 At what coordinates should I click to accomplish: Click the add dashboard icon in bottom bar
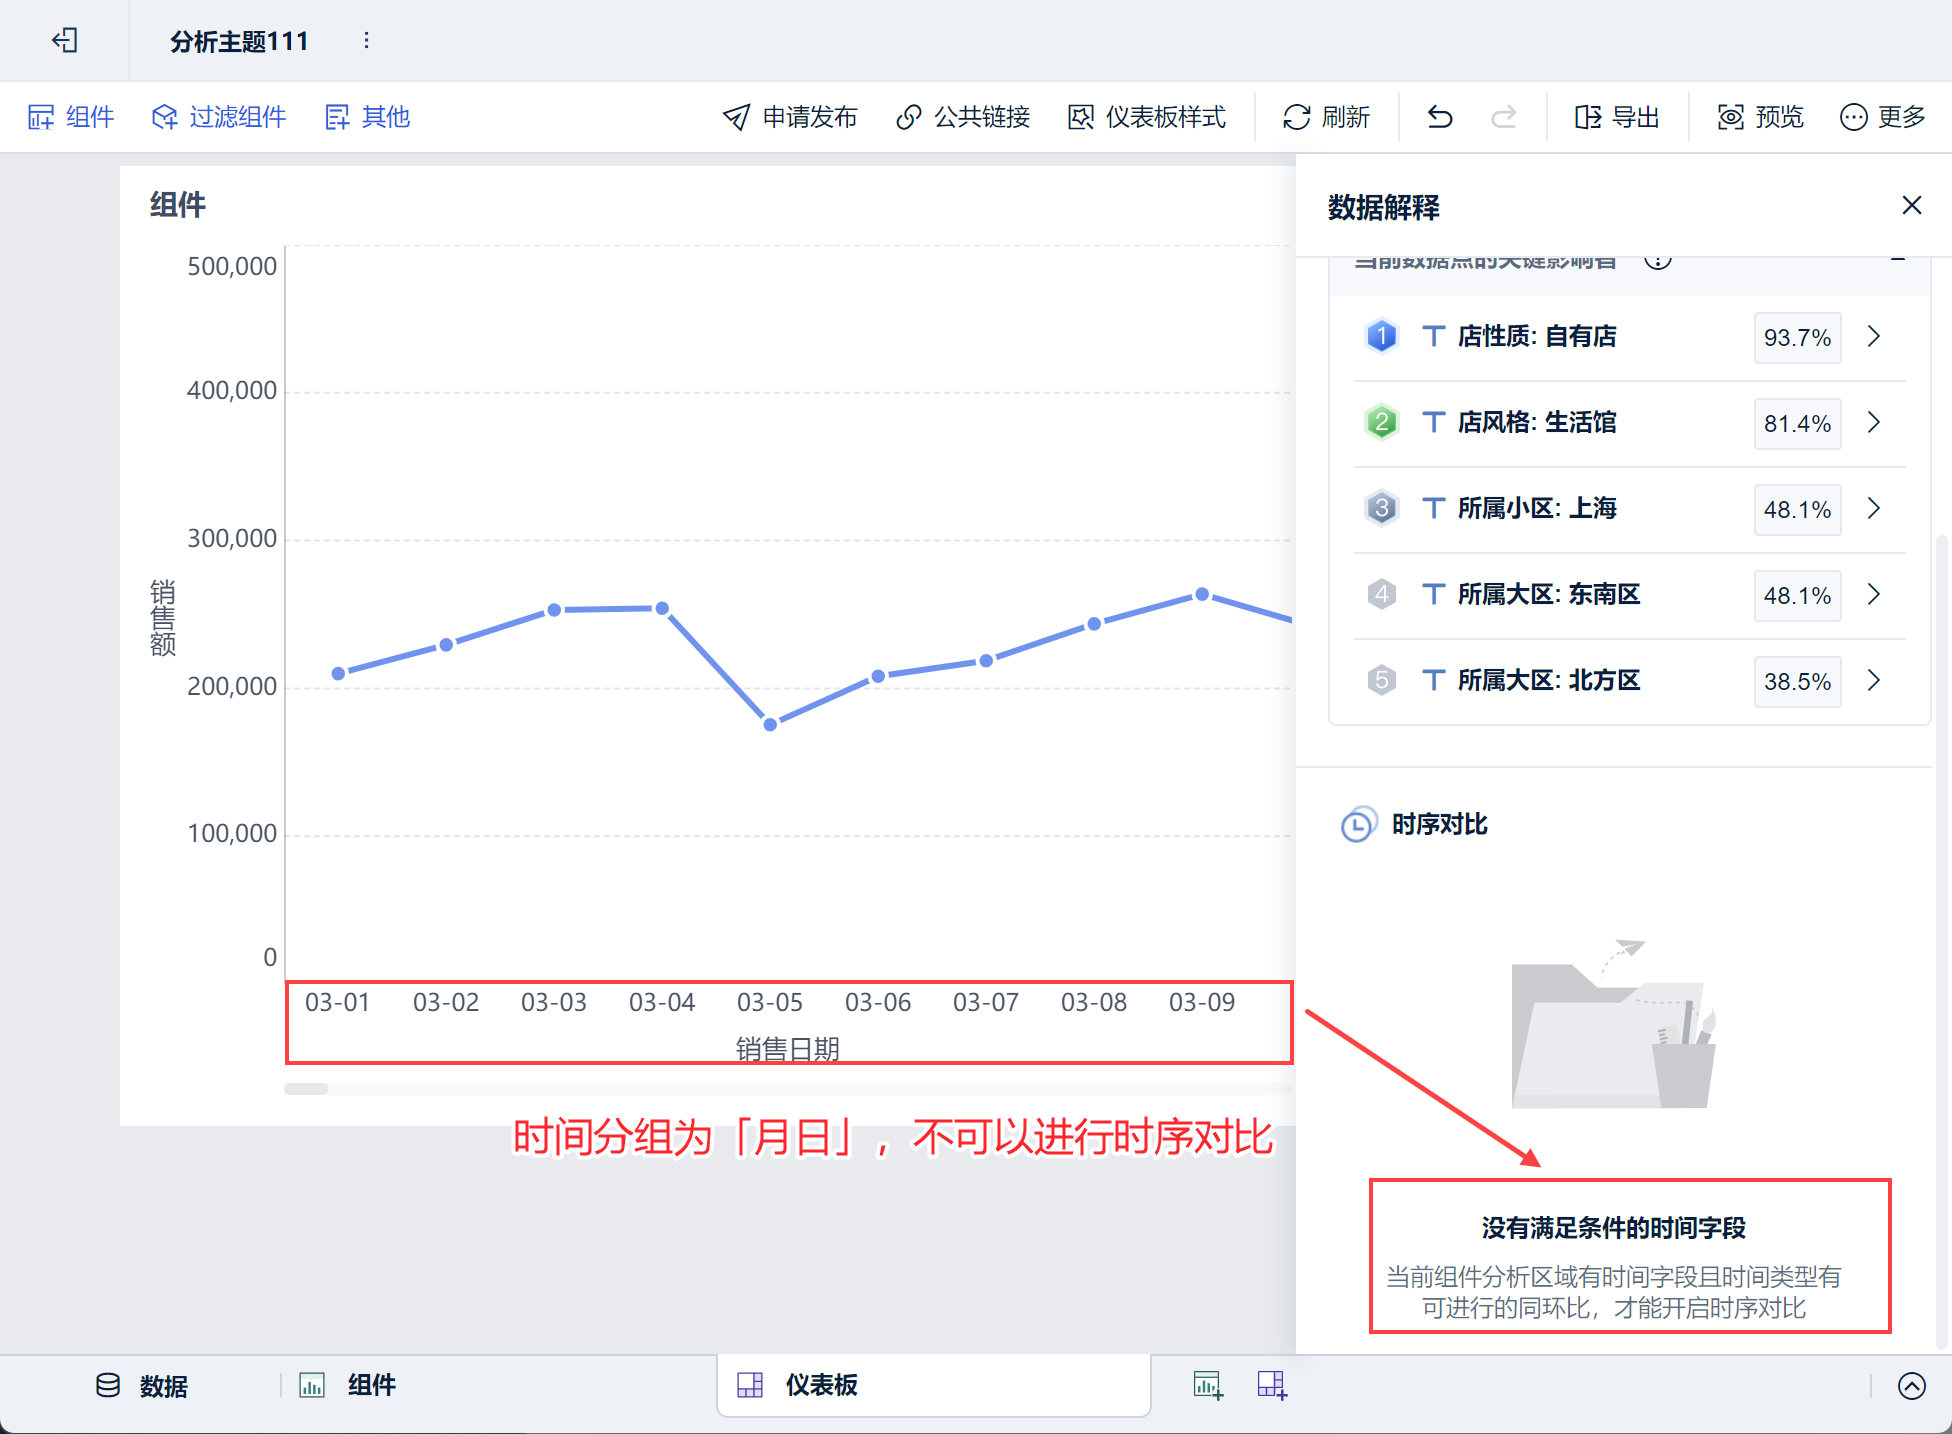point(1272,1385)
